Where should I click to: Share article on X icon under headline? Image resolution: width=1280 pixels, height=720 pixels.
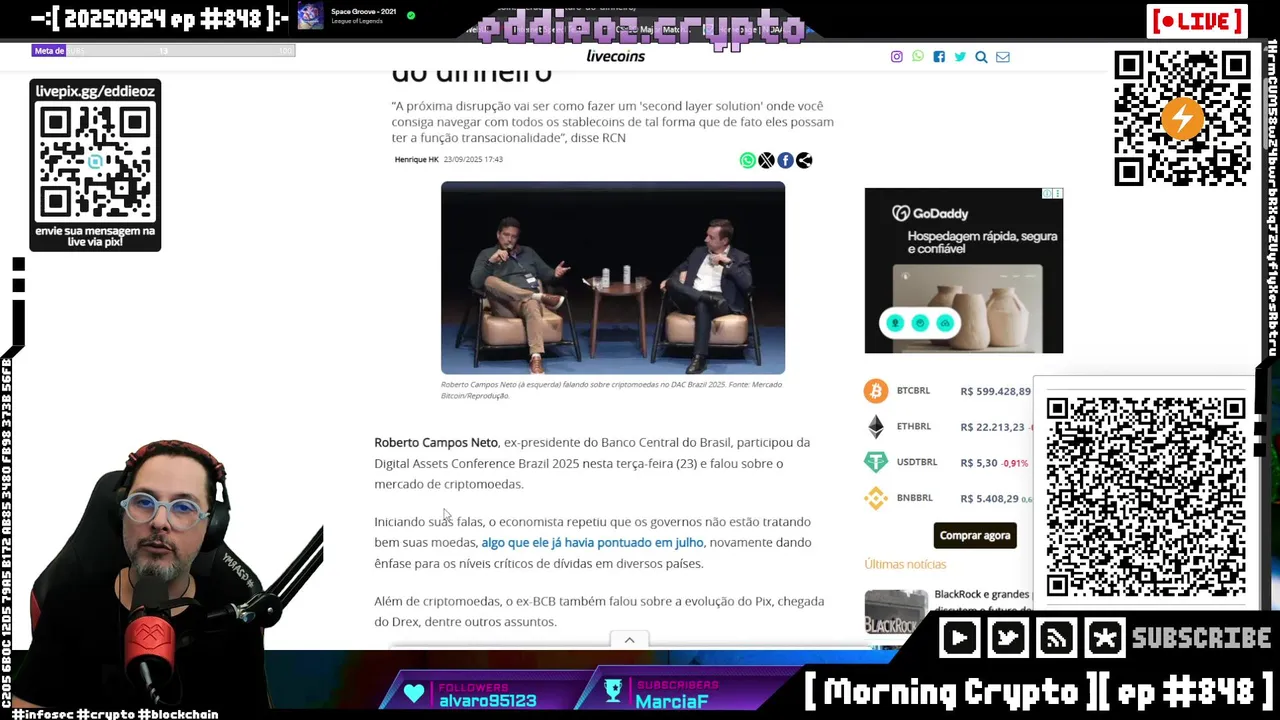click(x=766, y=160)
